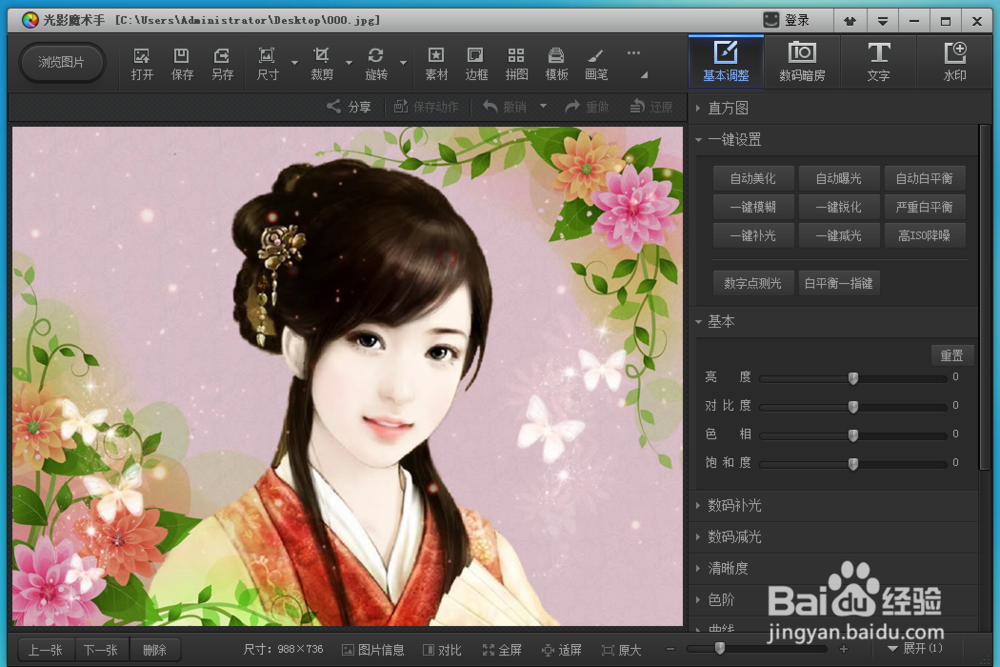Open the 尺寸 dropdown arrow
The width and height of the screenshot is (1000, 667).
[295, 62]
